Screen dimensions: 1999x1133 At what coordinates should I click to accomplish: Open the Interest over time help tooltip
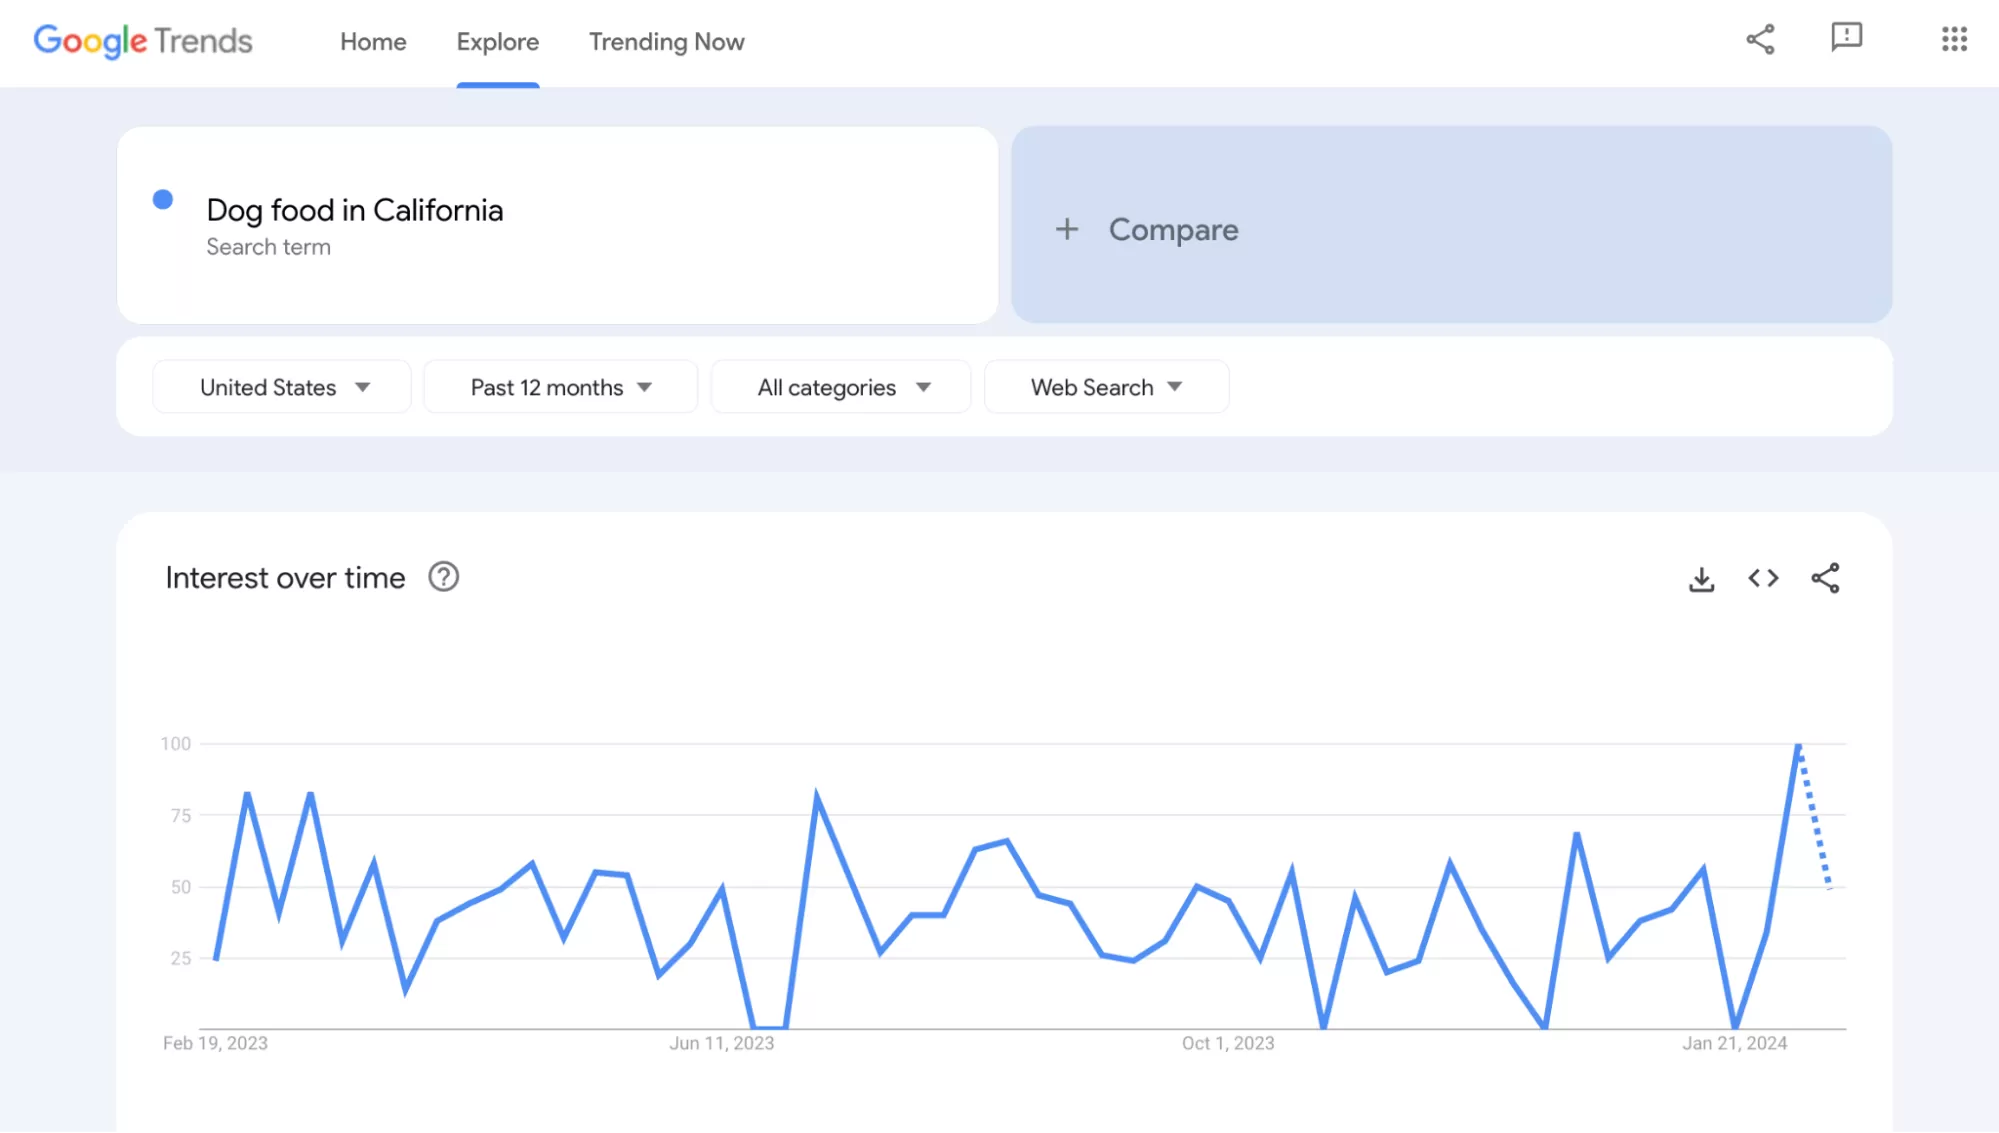coord(443,577)
